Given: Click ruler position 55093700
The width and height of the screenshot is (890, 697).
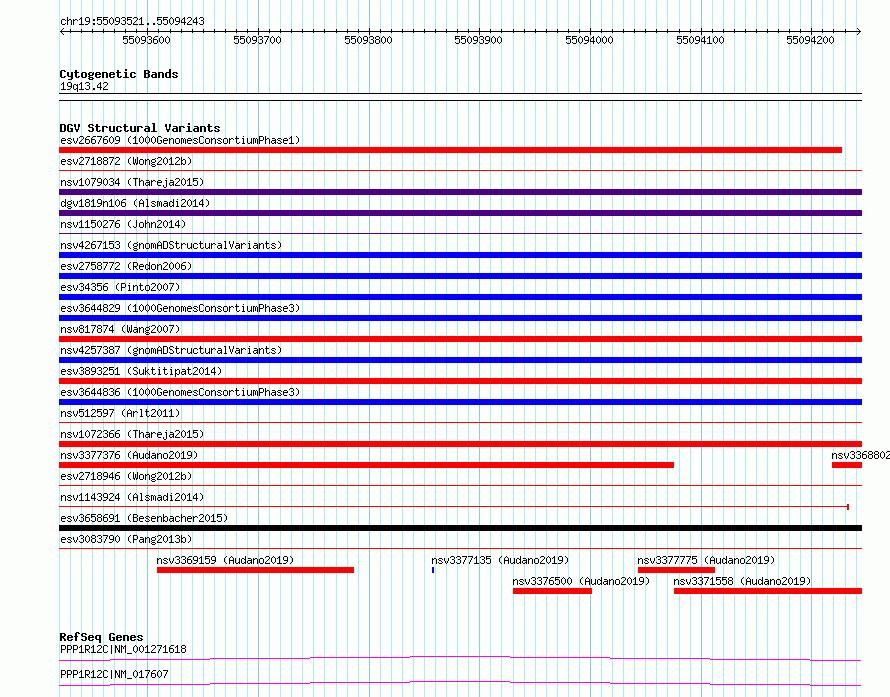Looking at the screenshot, I should point(257,40).
